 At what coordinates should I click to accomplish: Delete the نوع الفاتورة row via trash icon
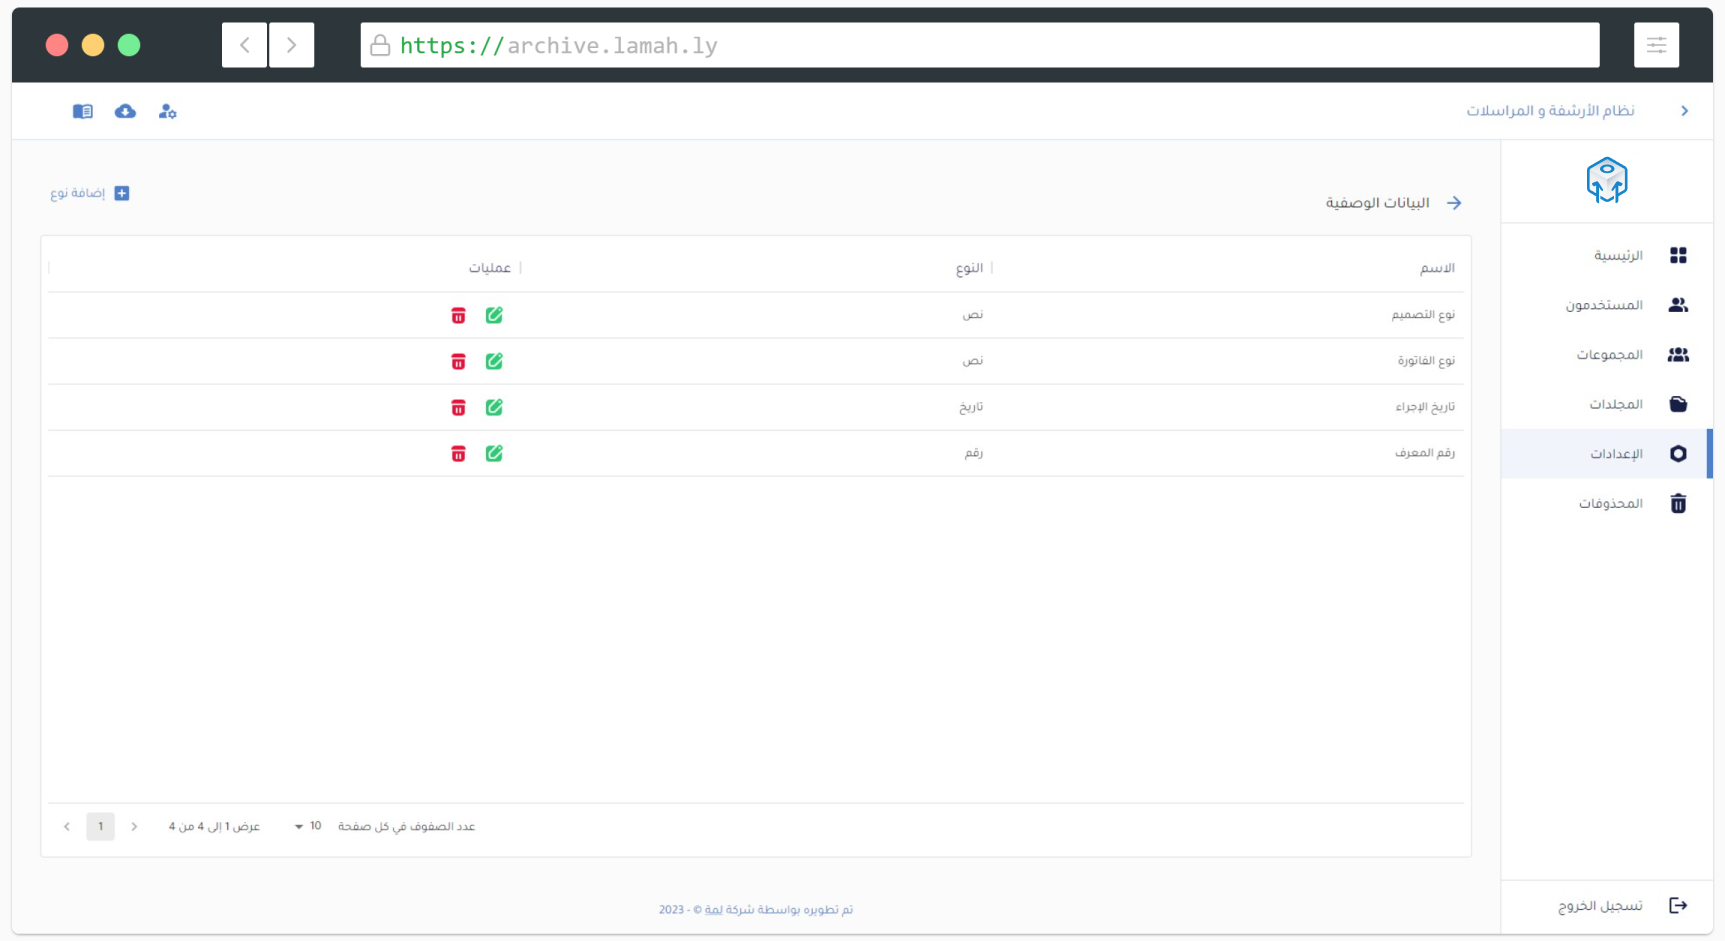[x=458, y=361]
